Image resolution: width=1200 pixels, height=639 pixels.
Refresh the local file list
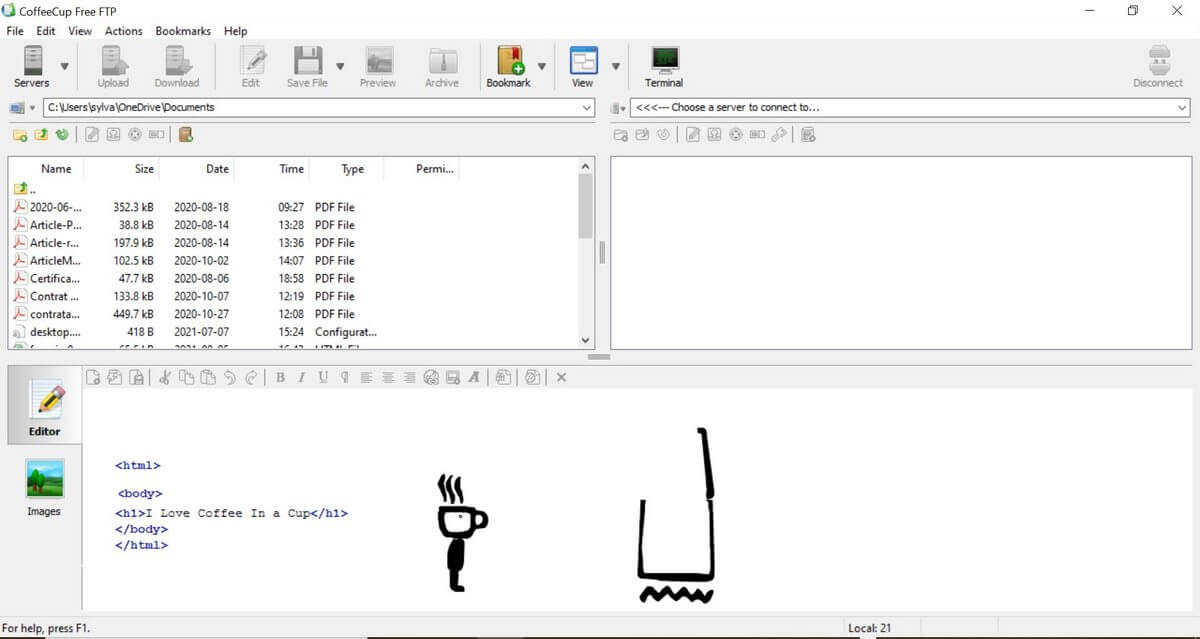63,134
